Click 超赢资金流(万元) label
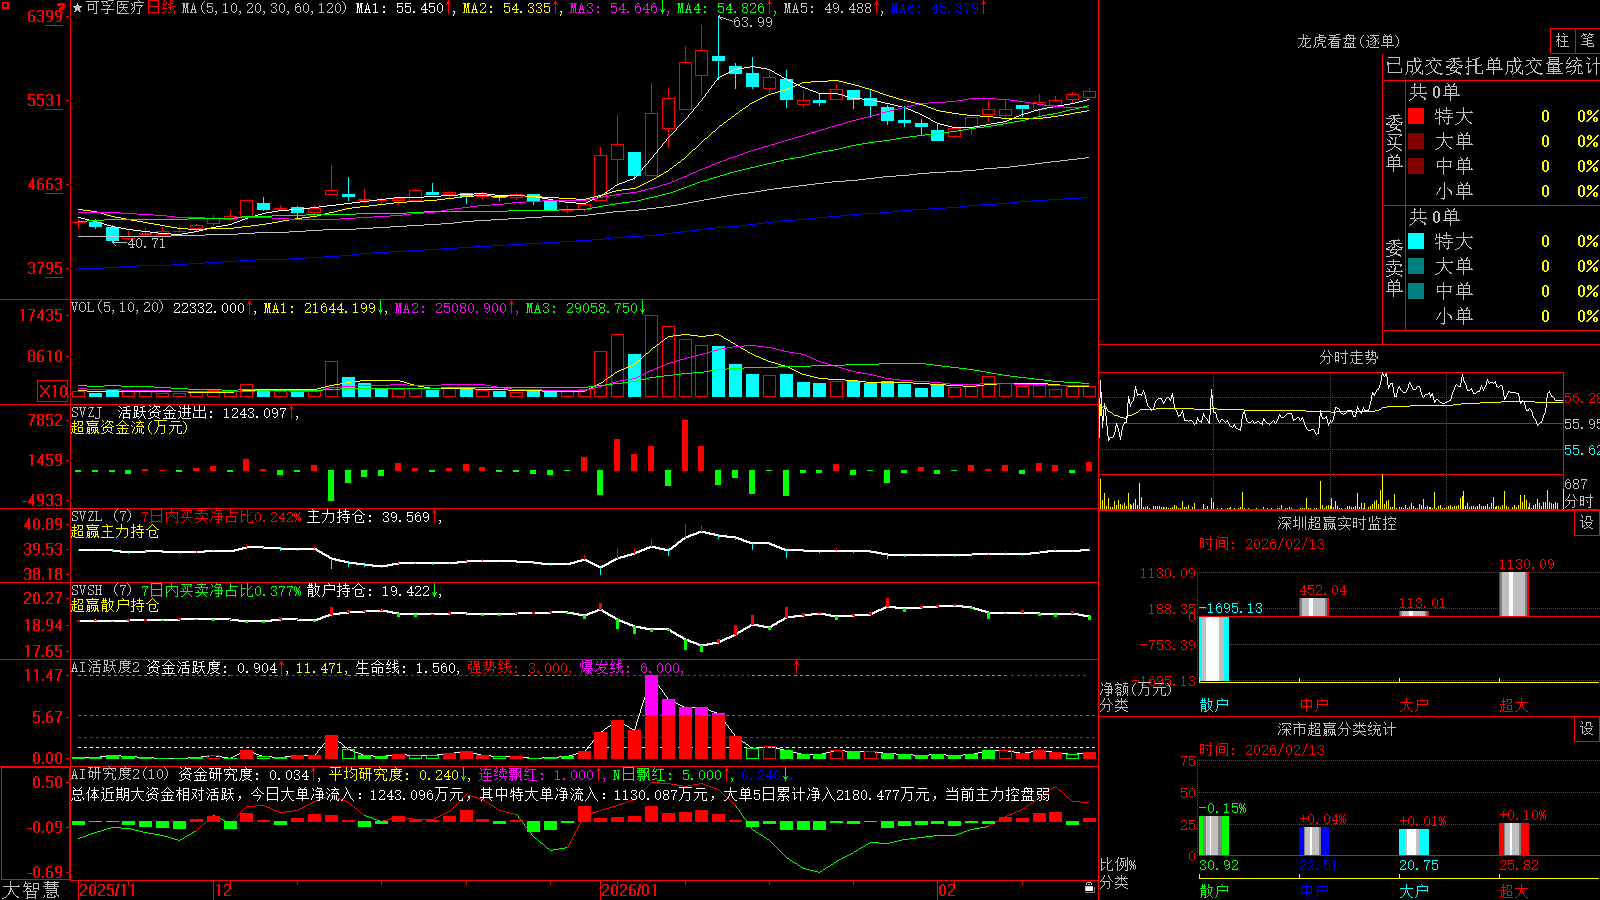The image size is (1600, 900). (129, 427)
